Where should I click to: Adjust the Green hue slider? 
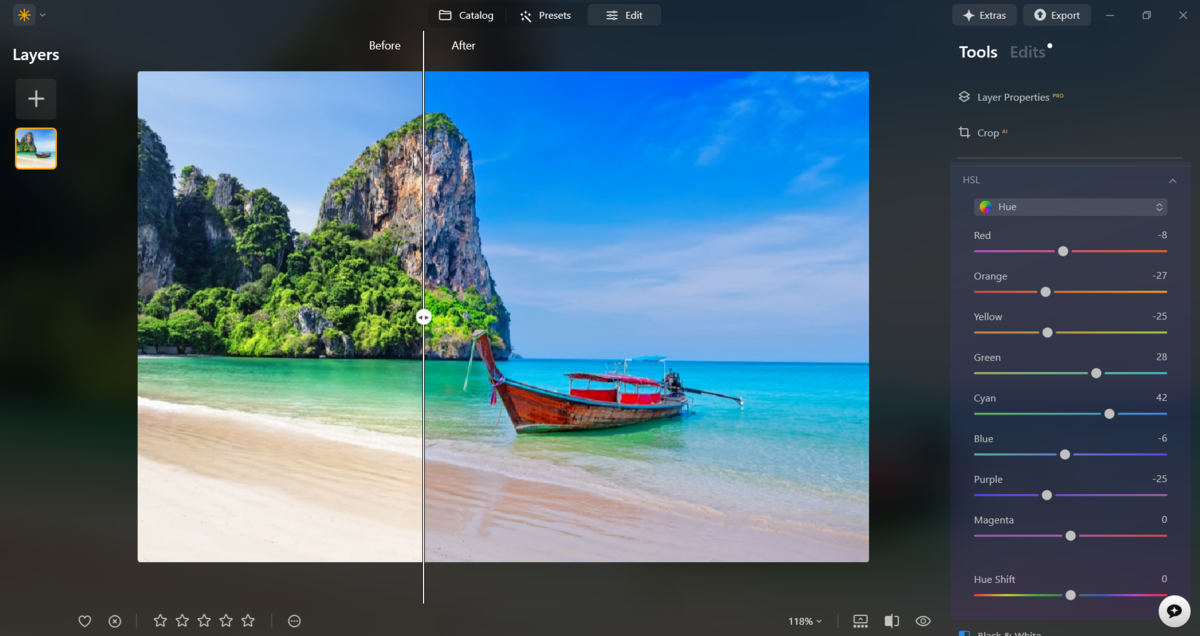[x=1070, y=373]
